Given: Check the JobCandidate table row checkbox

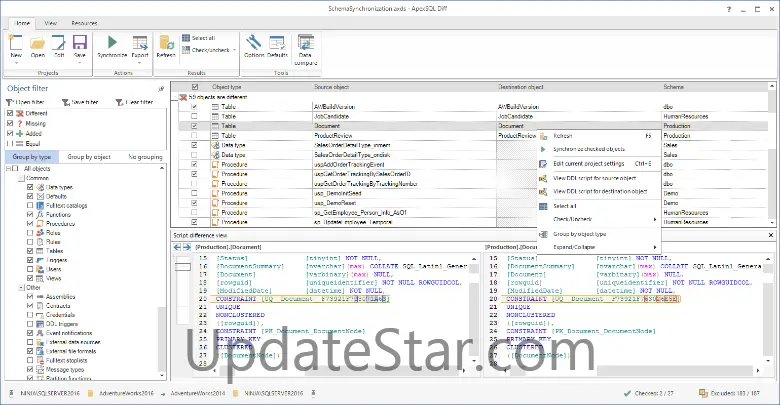Looking at the screenshot, I should pyautogui.click(x=194, y=116).
